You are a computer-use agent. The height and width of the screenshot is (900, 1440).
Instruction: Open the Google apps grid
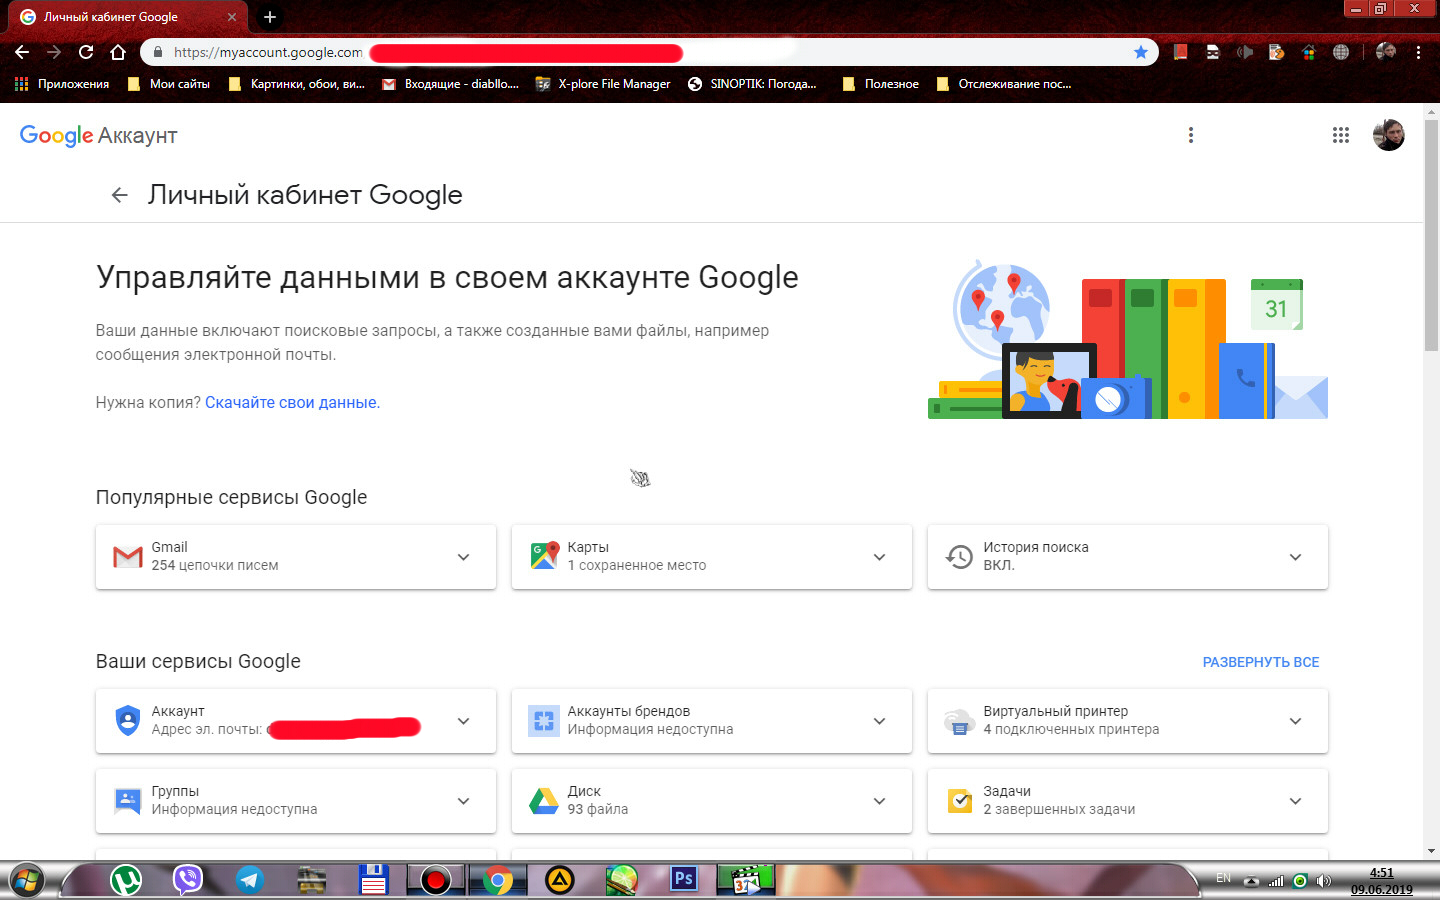coord(1341,135)
